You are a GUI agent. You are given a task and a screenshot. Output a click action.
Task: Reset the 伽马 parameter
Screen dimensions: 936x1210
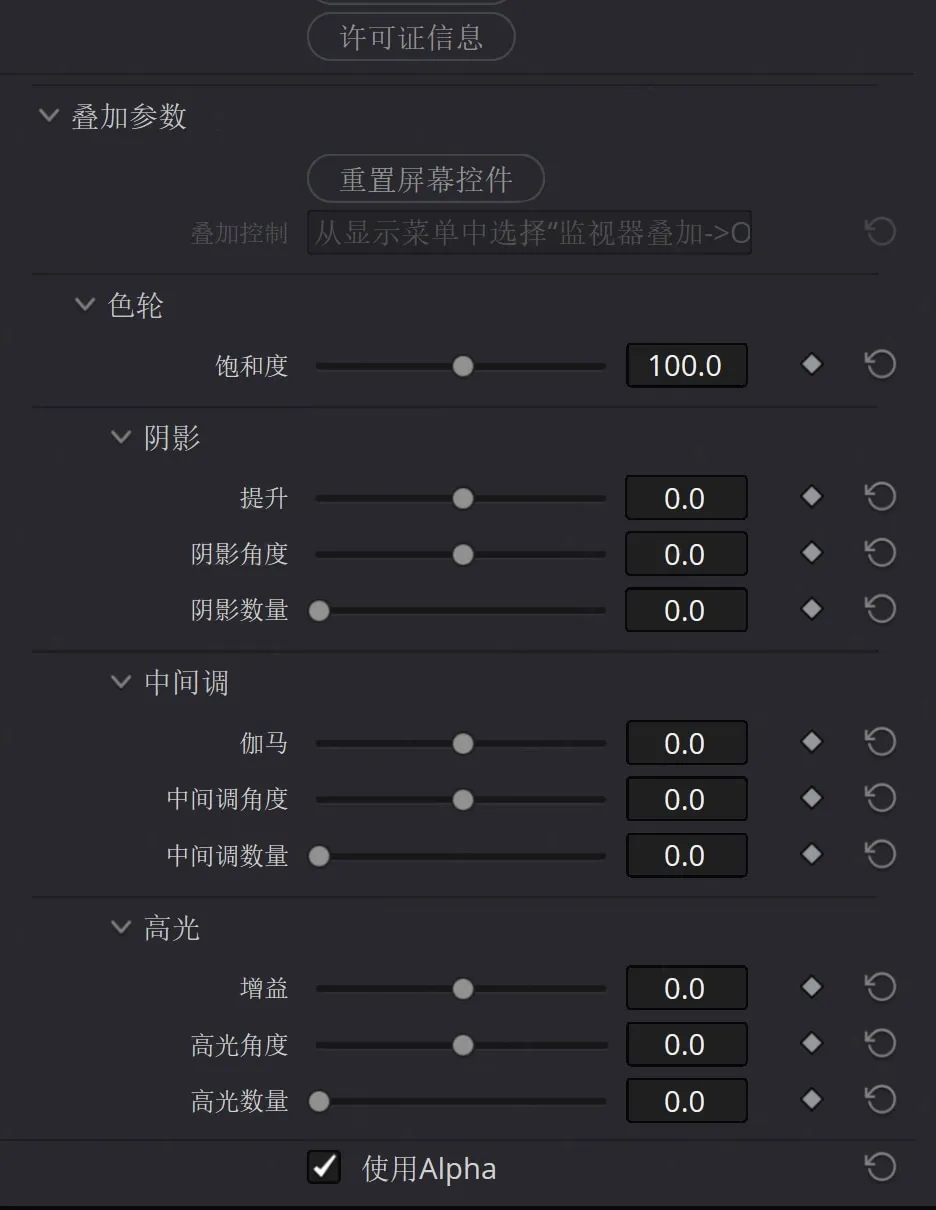[880, 742]
